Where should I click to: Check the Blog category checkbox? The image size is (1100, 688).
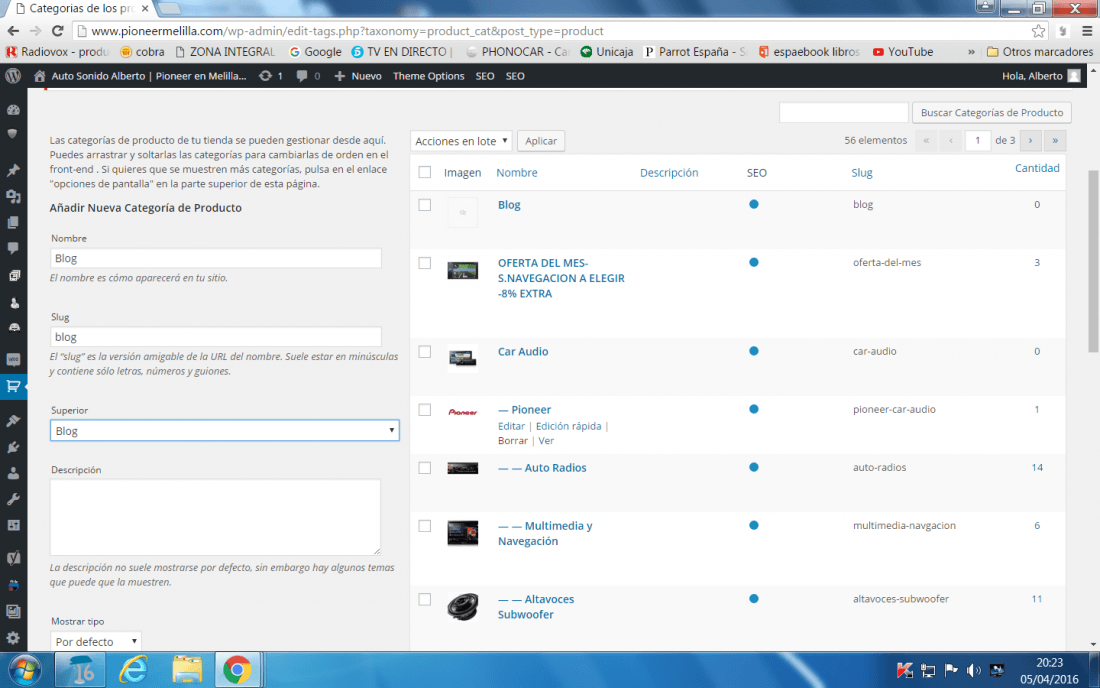424,205
